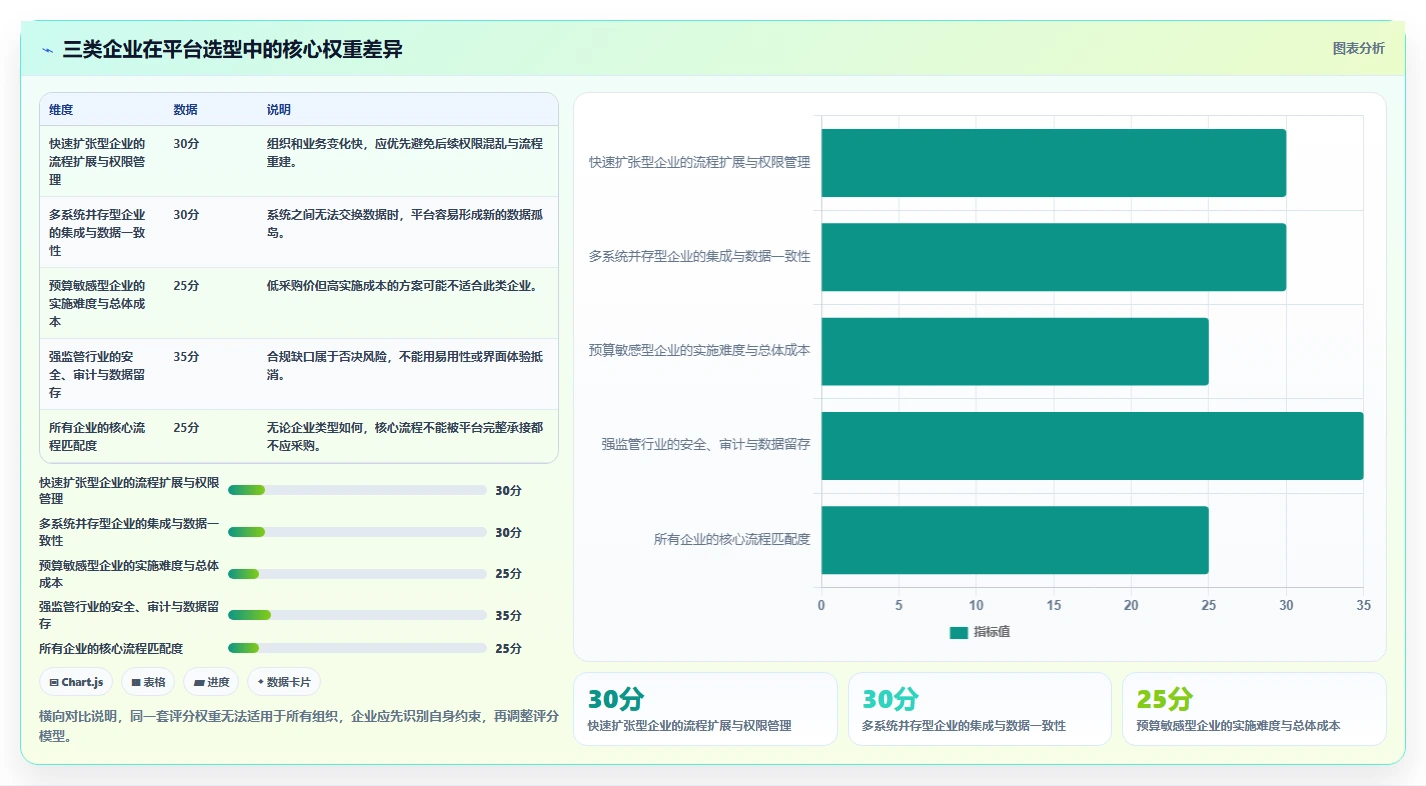Click chart bar for 快速扩张型企业的流程扩展与权限管理
Image resolution: width=1426 pixels, height=786 pixels.
[x=1054, y=163]
